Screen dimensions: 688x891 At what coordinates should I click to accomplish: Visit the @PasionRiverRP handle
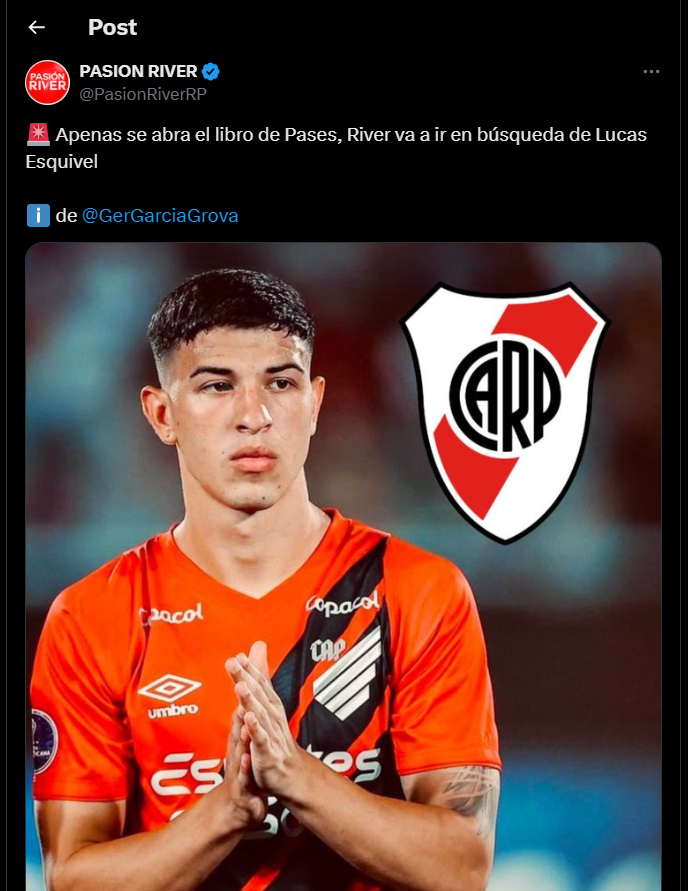[143, 94]
